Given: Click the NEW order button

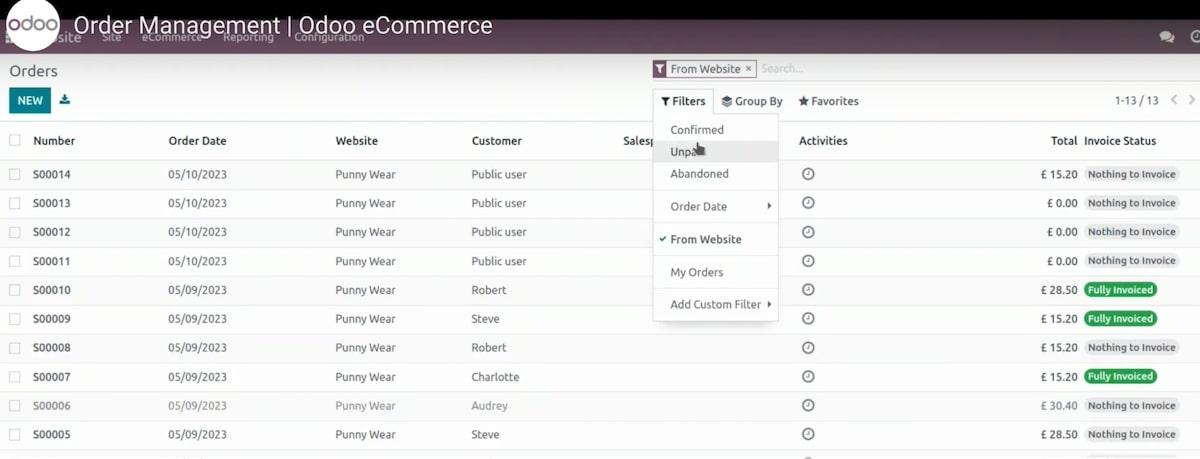Looking at the screenshot, I should (30, 100).
